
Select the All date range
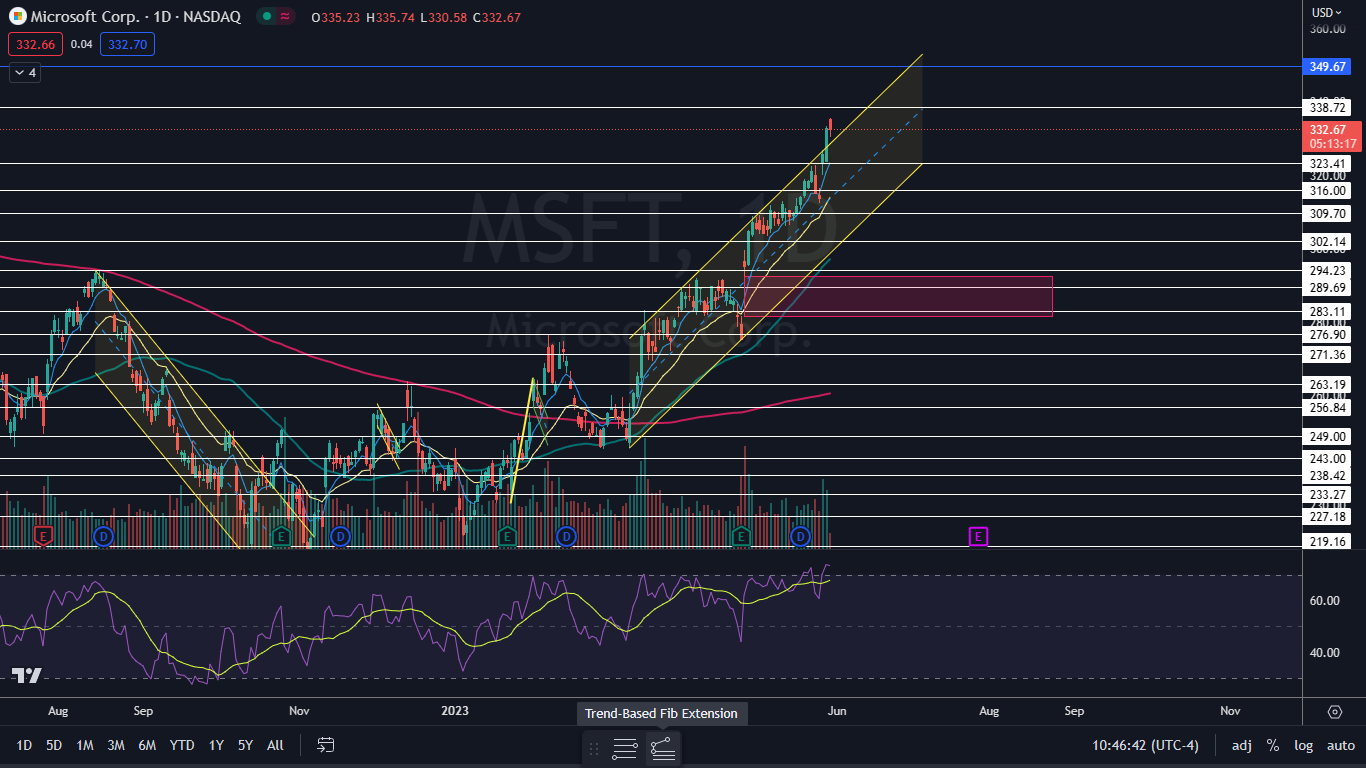pos(275,745)
